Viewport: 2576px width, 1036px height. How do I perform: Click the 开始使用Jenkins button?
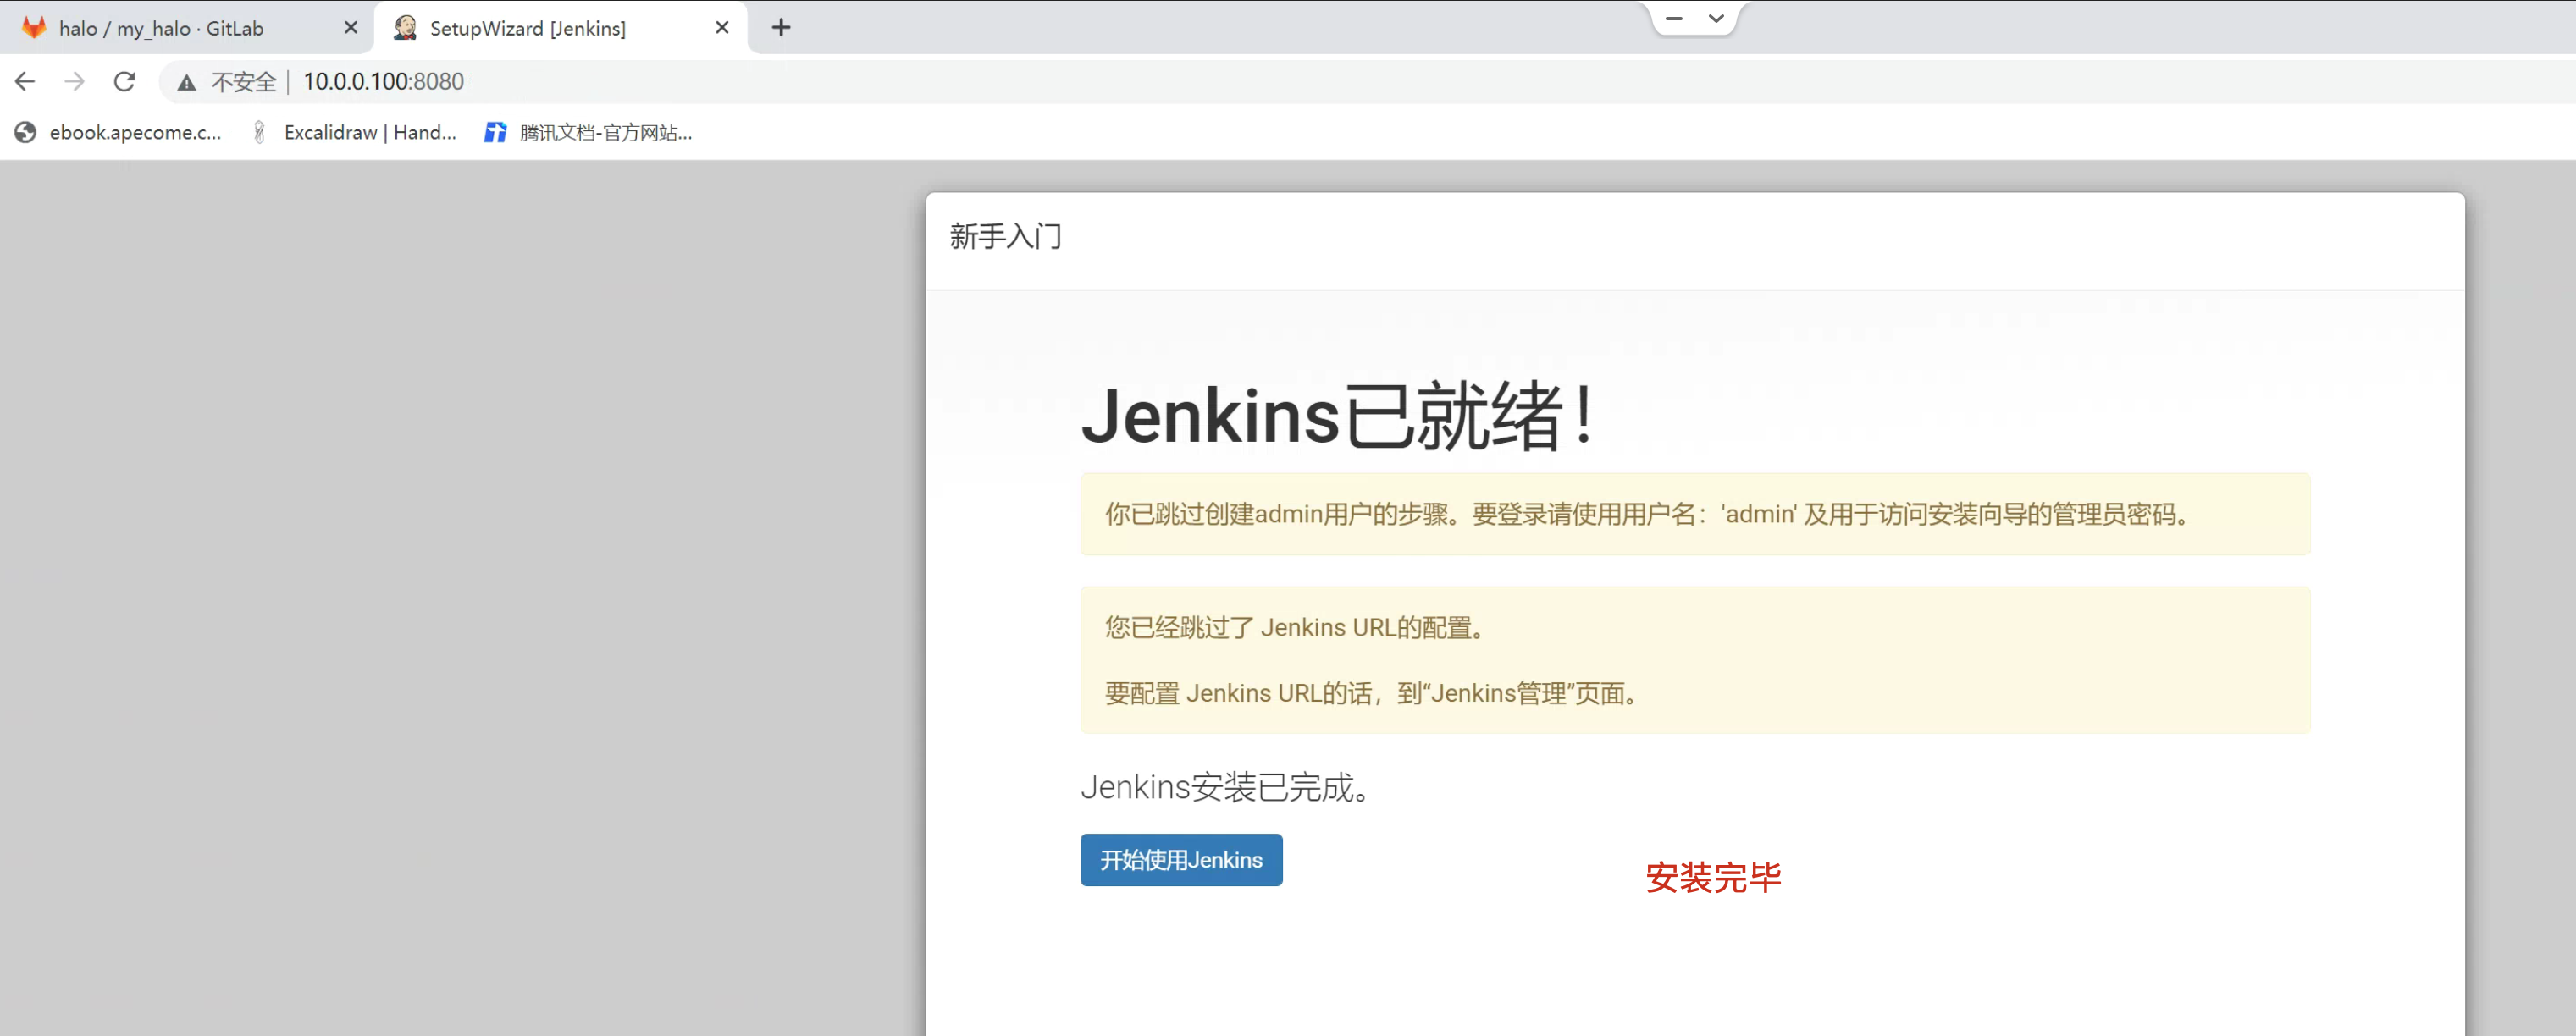click(x=1180, y=860)
